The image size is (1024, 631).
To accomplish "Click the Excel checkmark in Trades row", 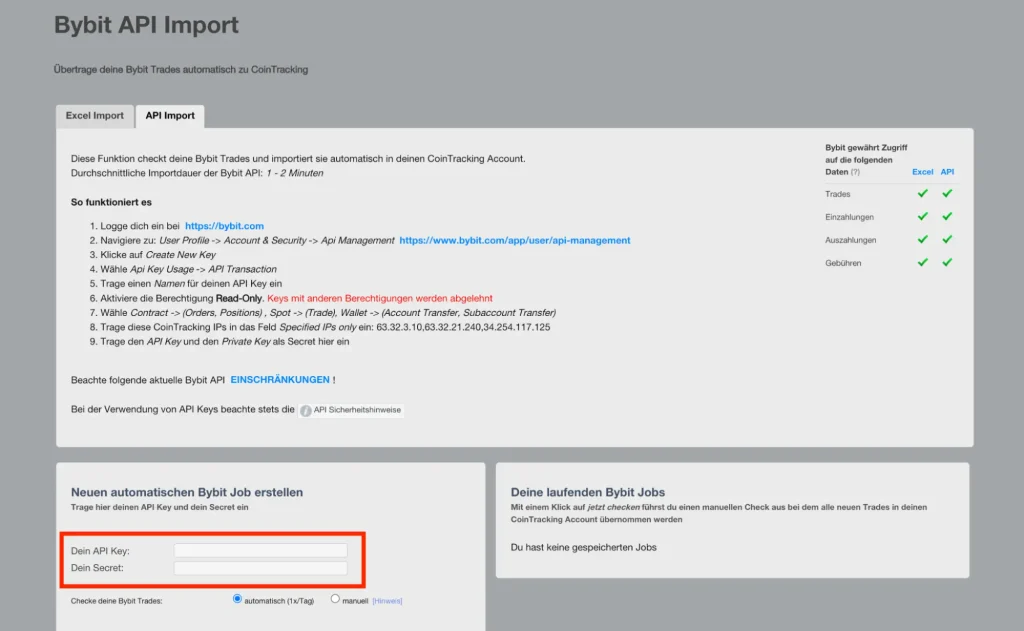I will click(x=923, y=194).
